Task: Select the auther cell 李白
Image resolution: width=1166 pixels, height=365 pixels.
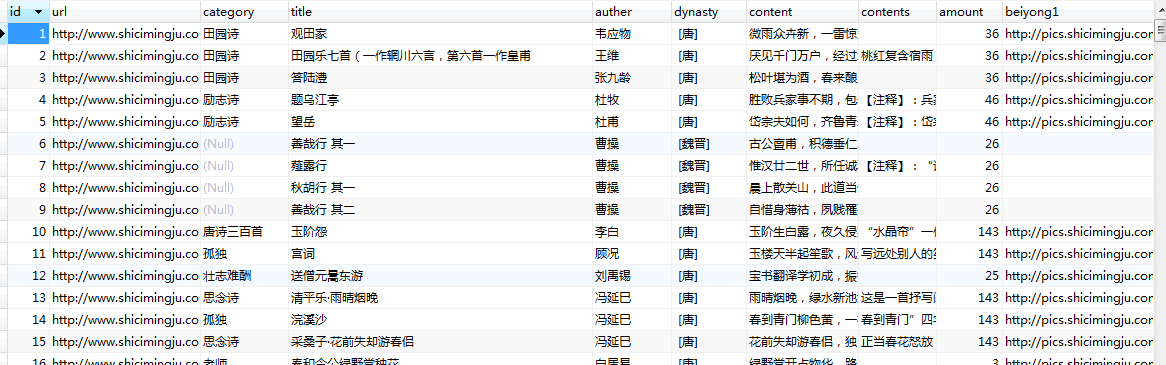Action: pos(632,231)
